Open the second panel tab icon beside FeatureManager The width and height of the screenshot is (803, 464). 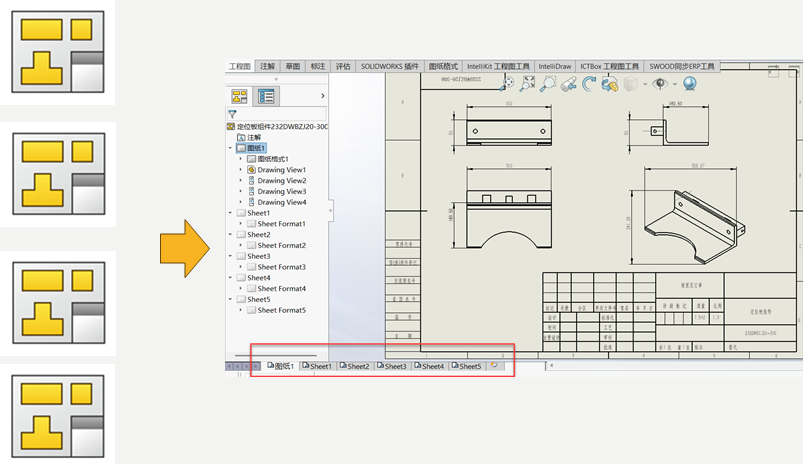pyautogui.click(x=266, y=96)
